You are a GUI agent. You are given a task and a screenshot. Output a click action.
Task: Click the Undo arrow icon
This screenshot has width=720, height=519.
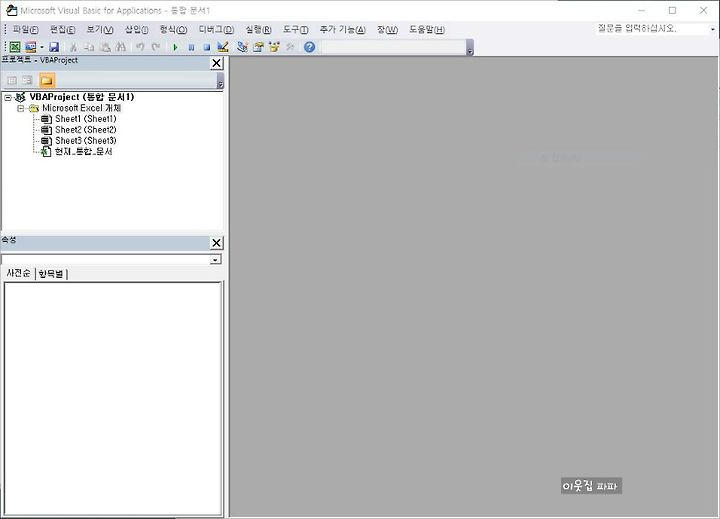[x=140, y=47]
